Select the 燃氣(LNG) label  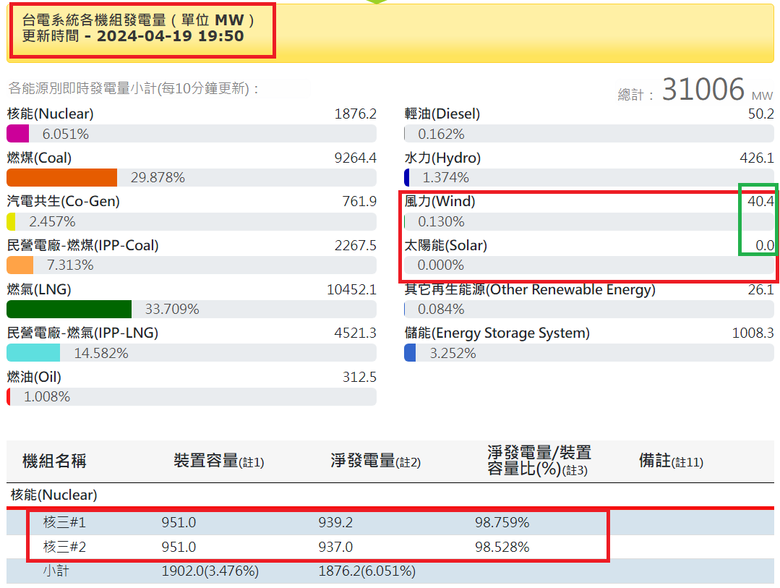point(39,289)
